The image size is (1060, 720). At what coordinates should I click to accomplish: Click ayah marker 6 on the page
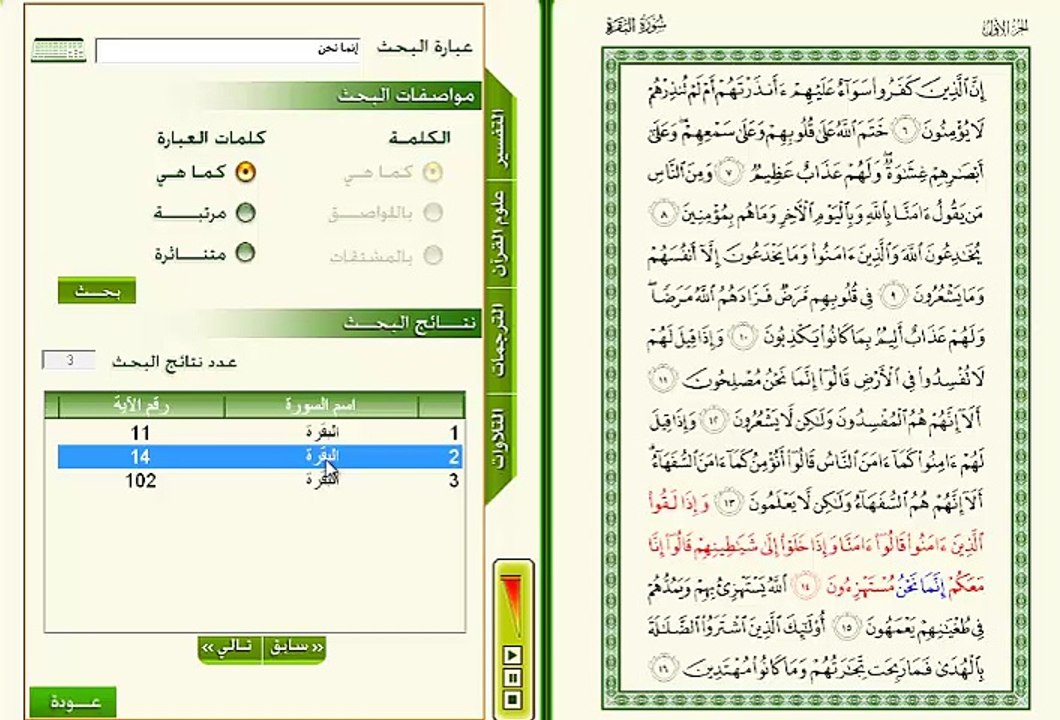907,129
